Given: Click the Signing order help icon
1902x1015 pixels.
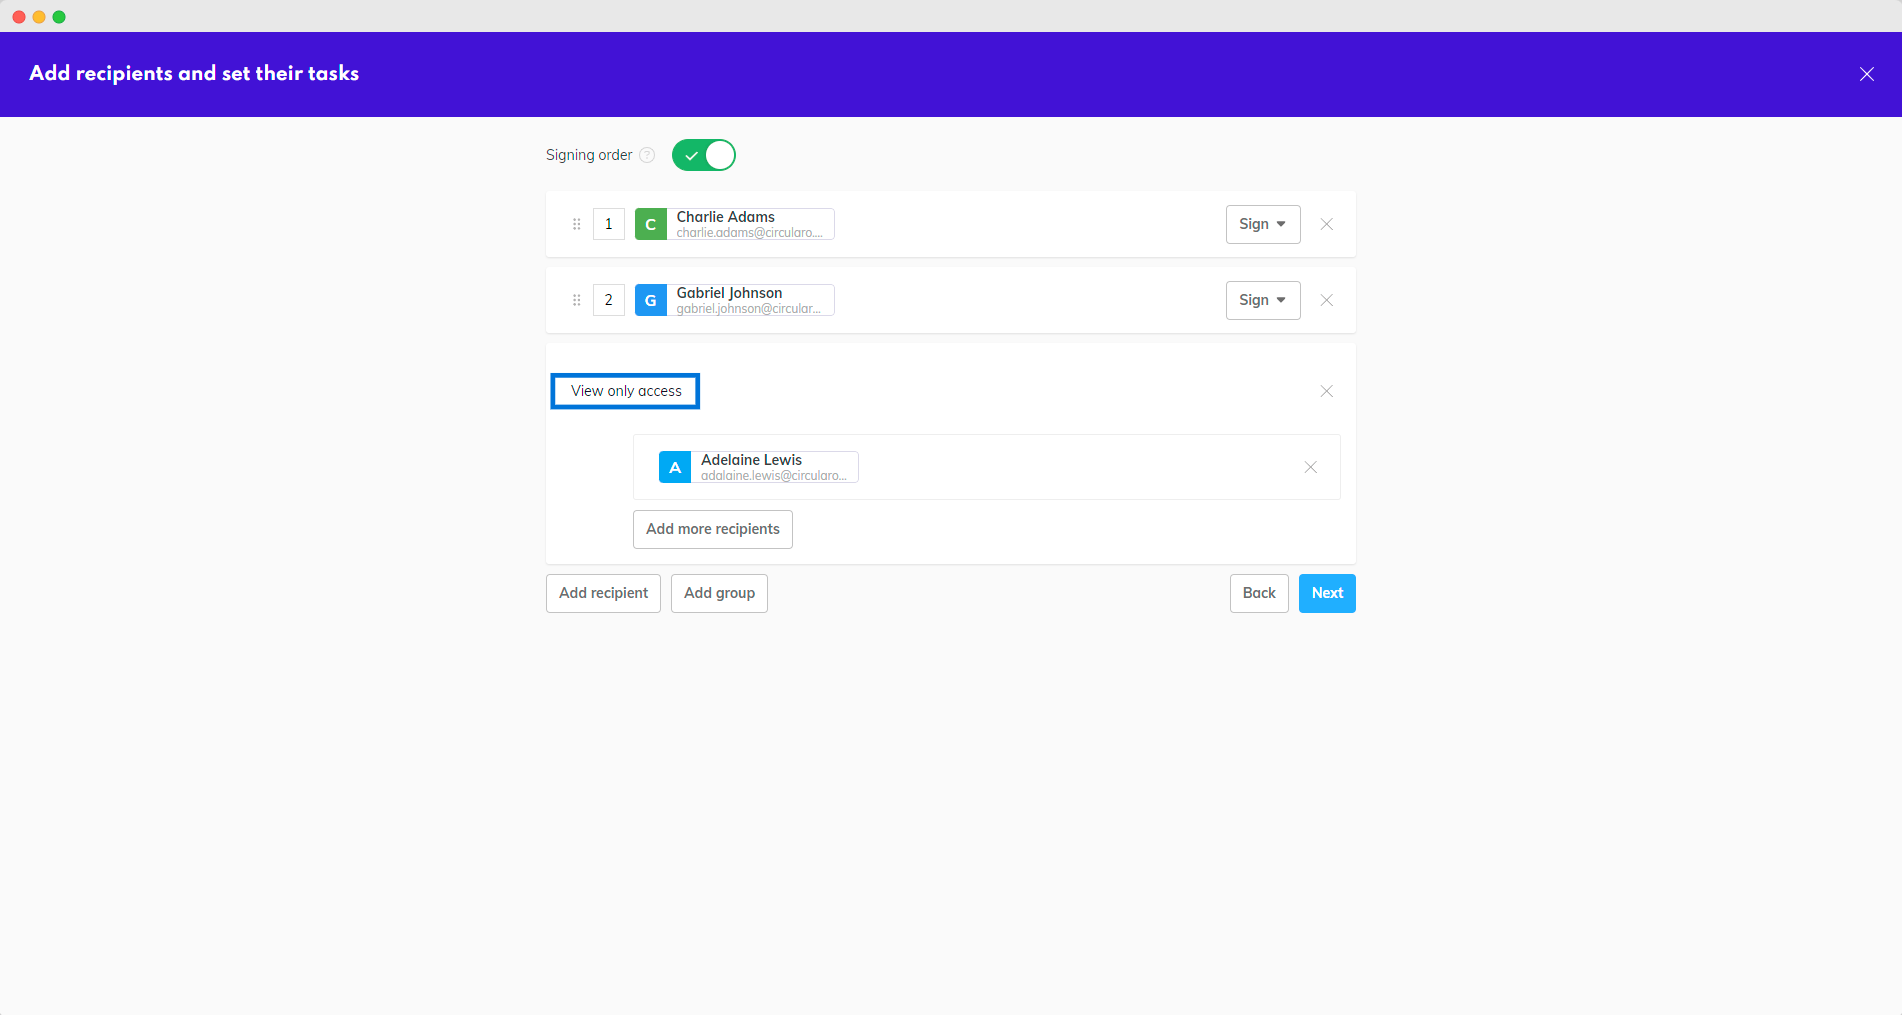Looking at the screenshot, I should pyautogui.click(x=647, y=155).
